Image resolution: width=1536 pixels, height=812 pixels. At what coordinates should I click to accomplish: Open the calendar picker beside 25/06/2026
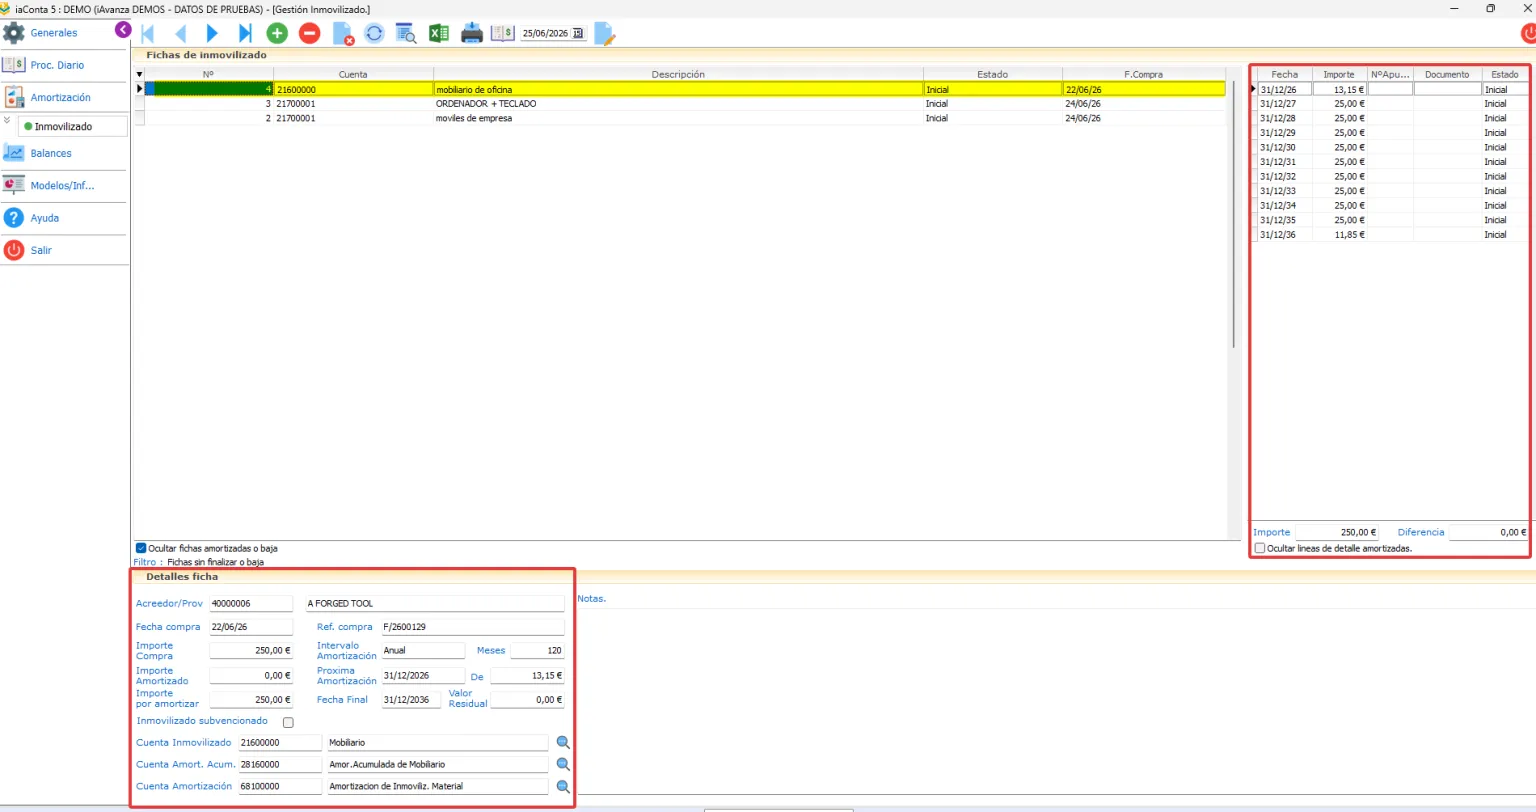point(578,33)
